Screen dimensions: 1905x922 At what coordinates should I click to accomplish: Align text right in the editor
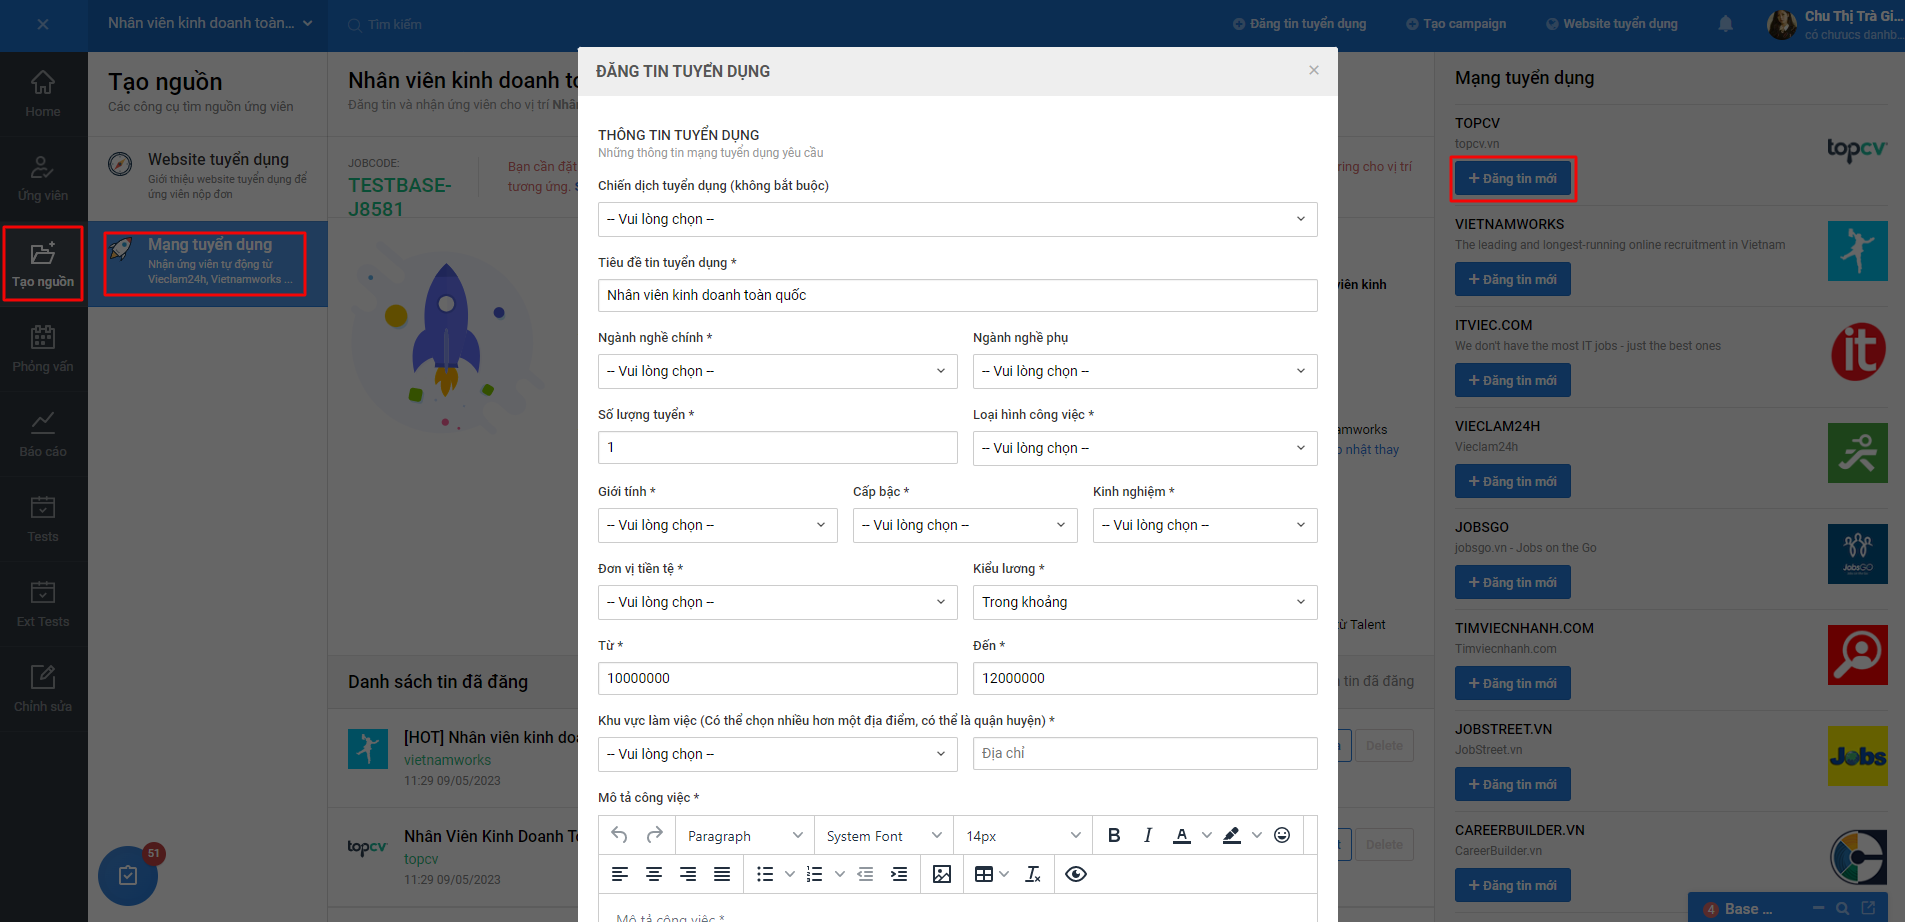(688, 874)
